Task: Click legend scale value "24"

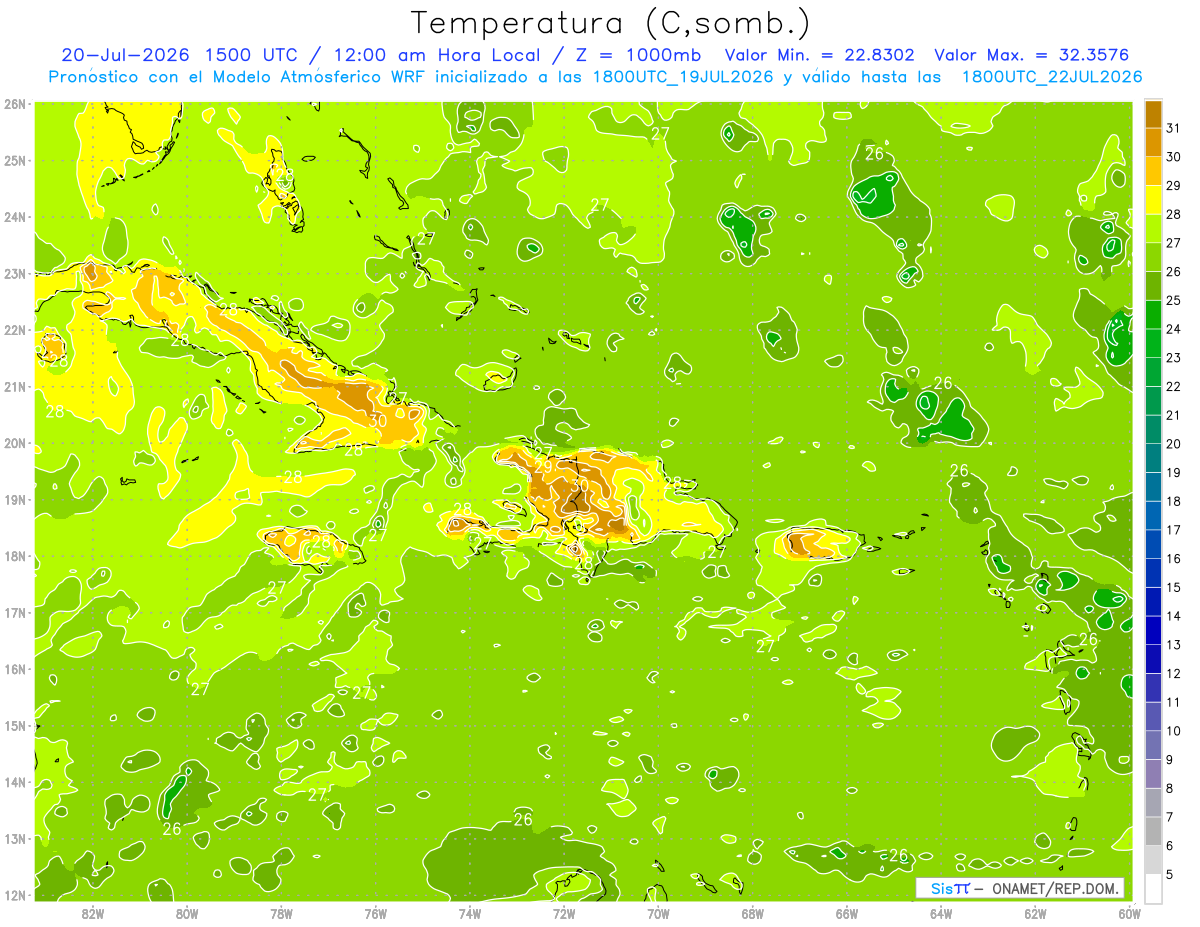Action: (1173, 329)
